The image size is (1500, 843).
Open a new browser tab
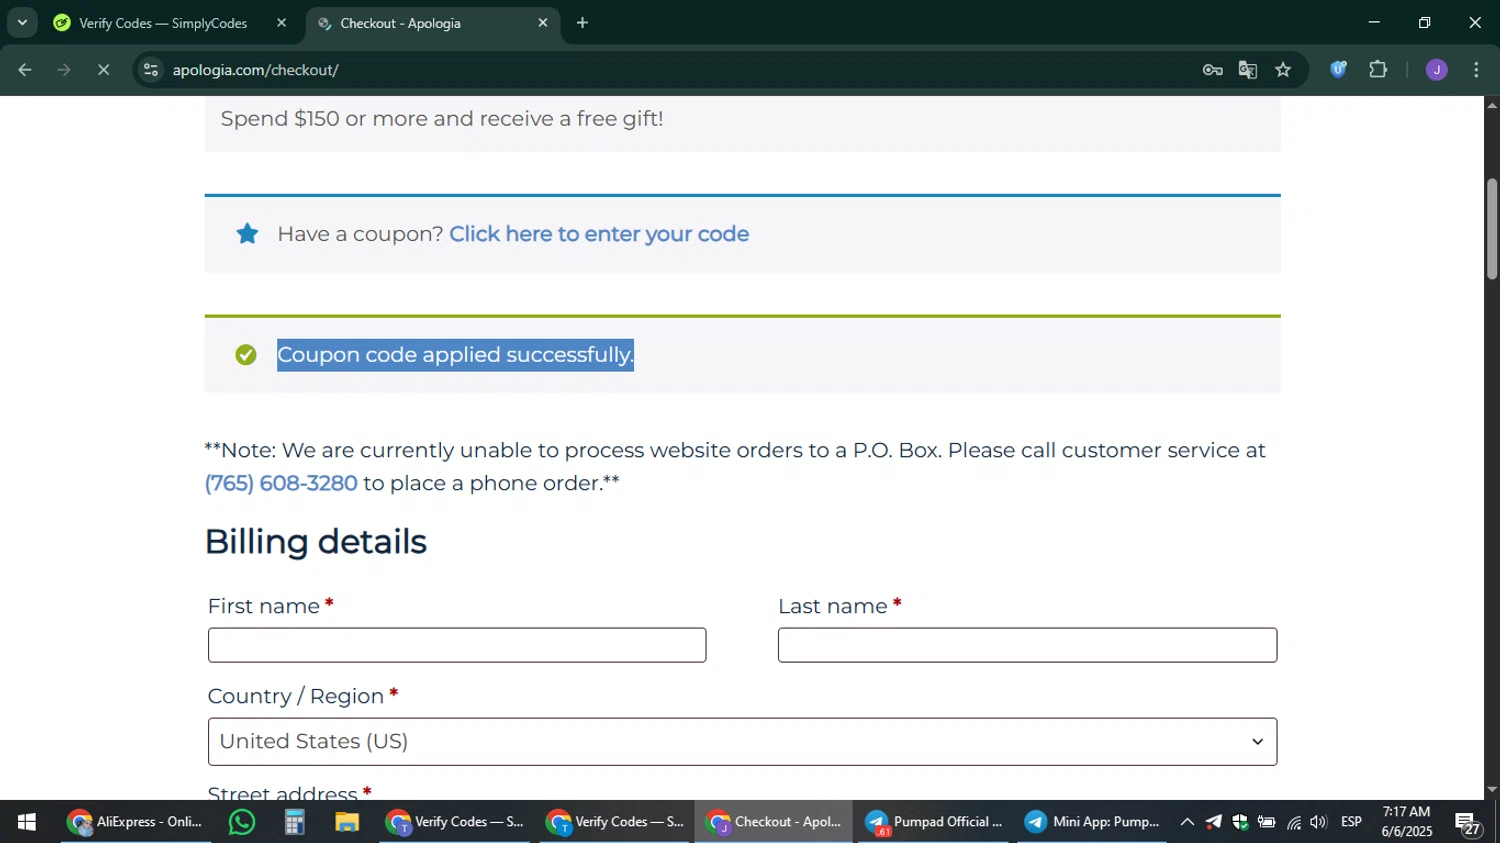(583, 23)
